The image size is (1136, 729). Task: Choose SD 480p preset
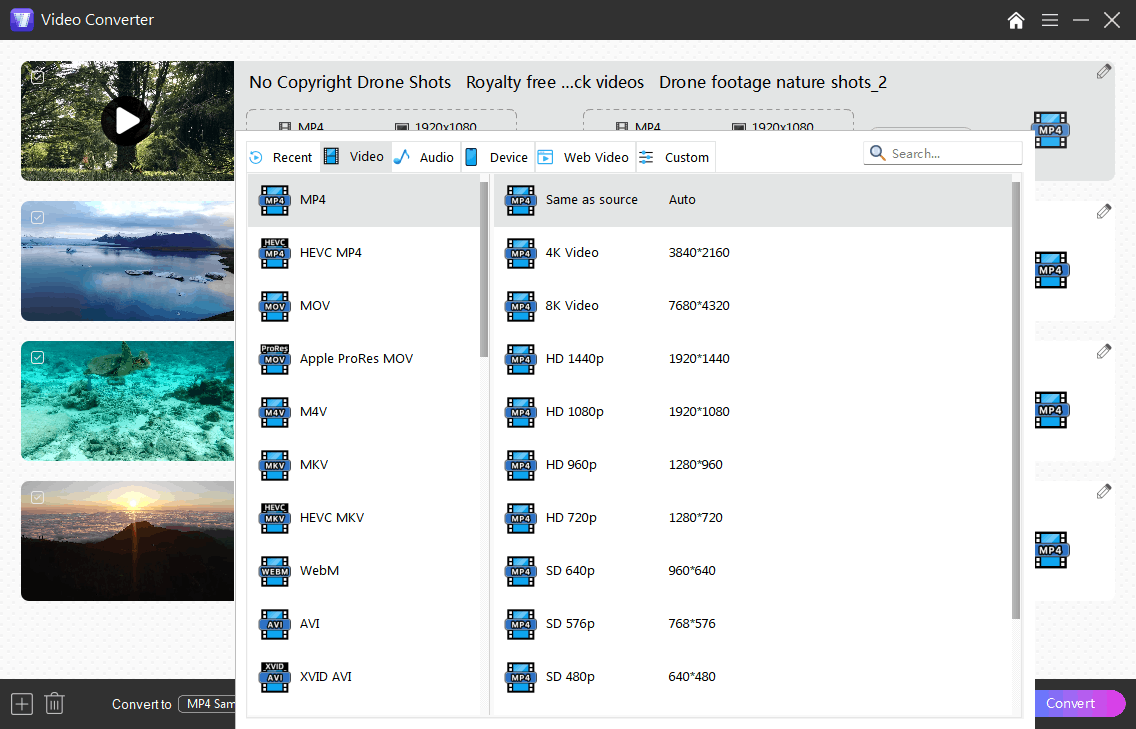752,676
